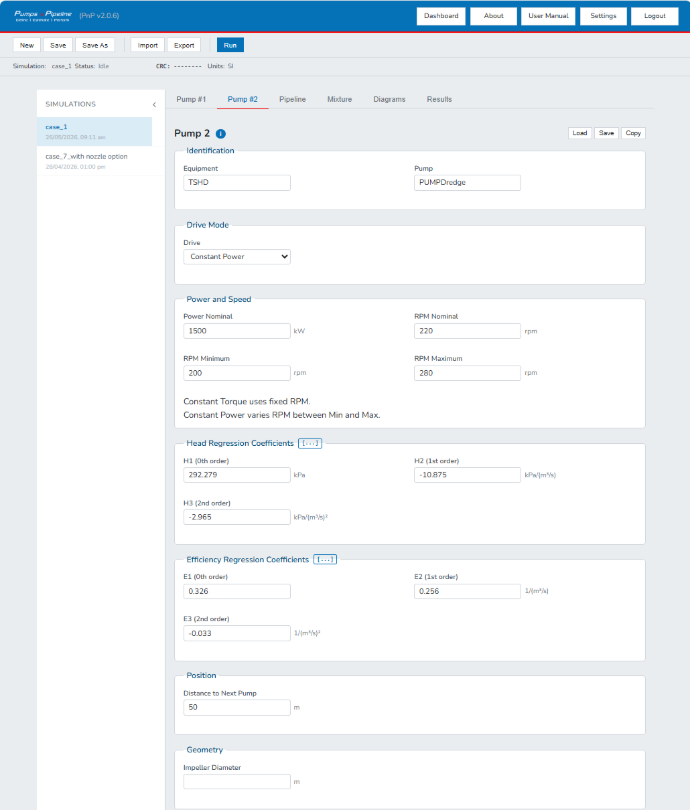
Task: Open the User Manual
Action: tap(548, 16)
